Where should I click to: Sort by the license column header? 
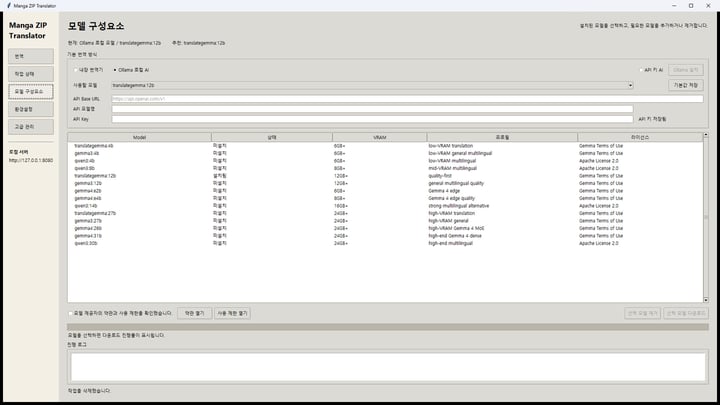click(640, 137)
